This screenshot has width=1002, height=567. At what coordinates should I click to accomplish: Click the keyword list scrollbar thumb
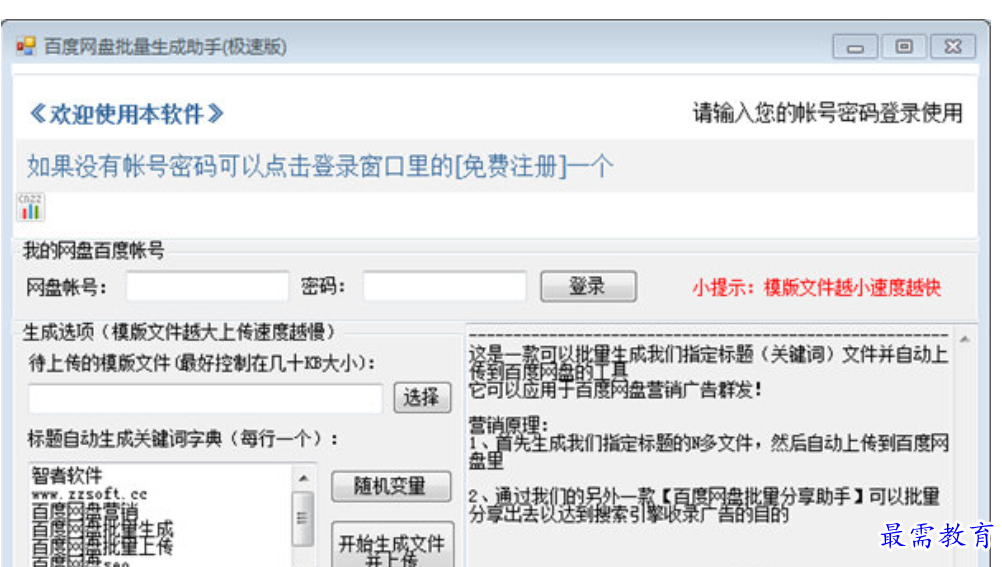tap(303, 518)
